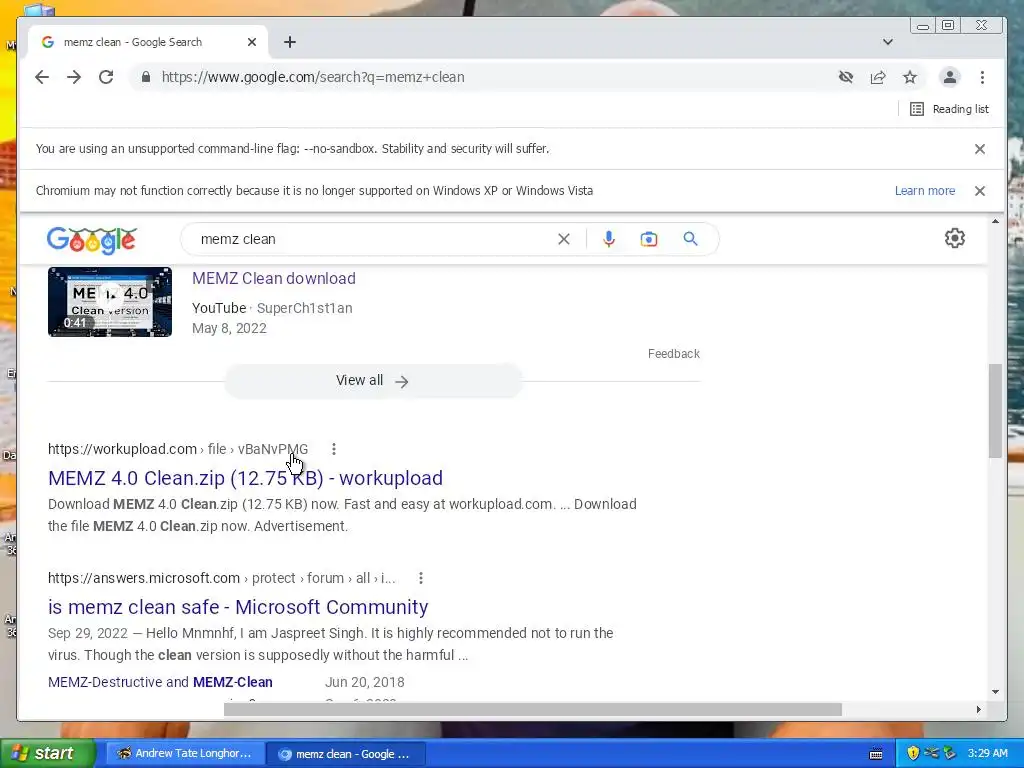Submit search with the magnifying glass icon

[690, 239]
